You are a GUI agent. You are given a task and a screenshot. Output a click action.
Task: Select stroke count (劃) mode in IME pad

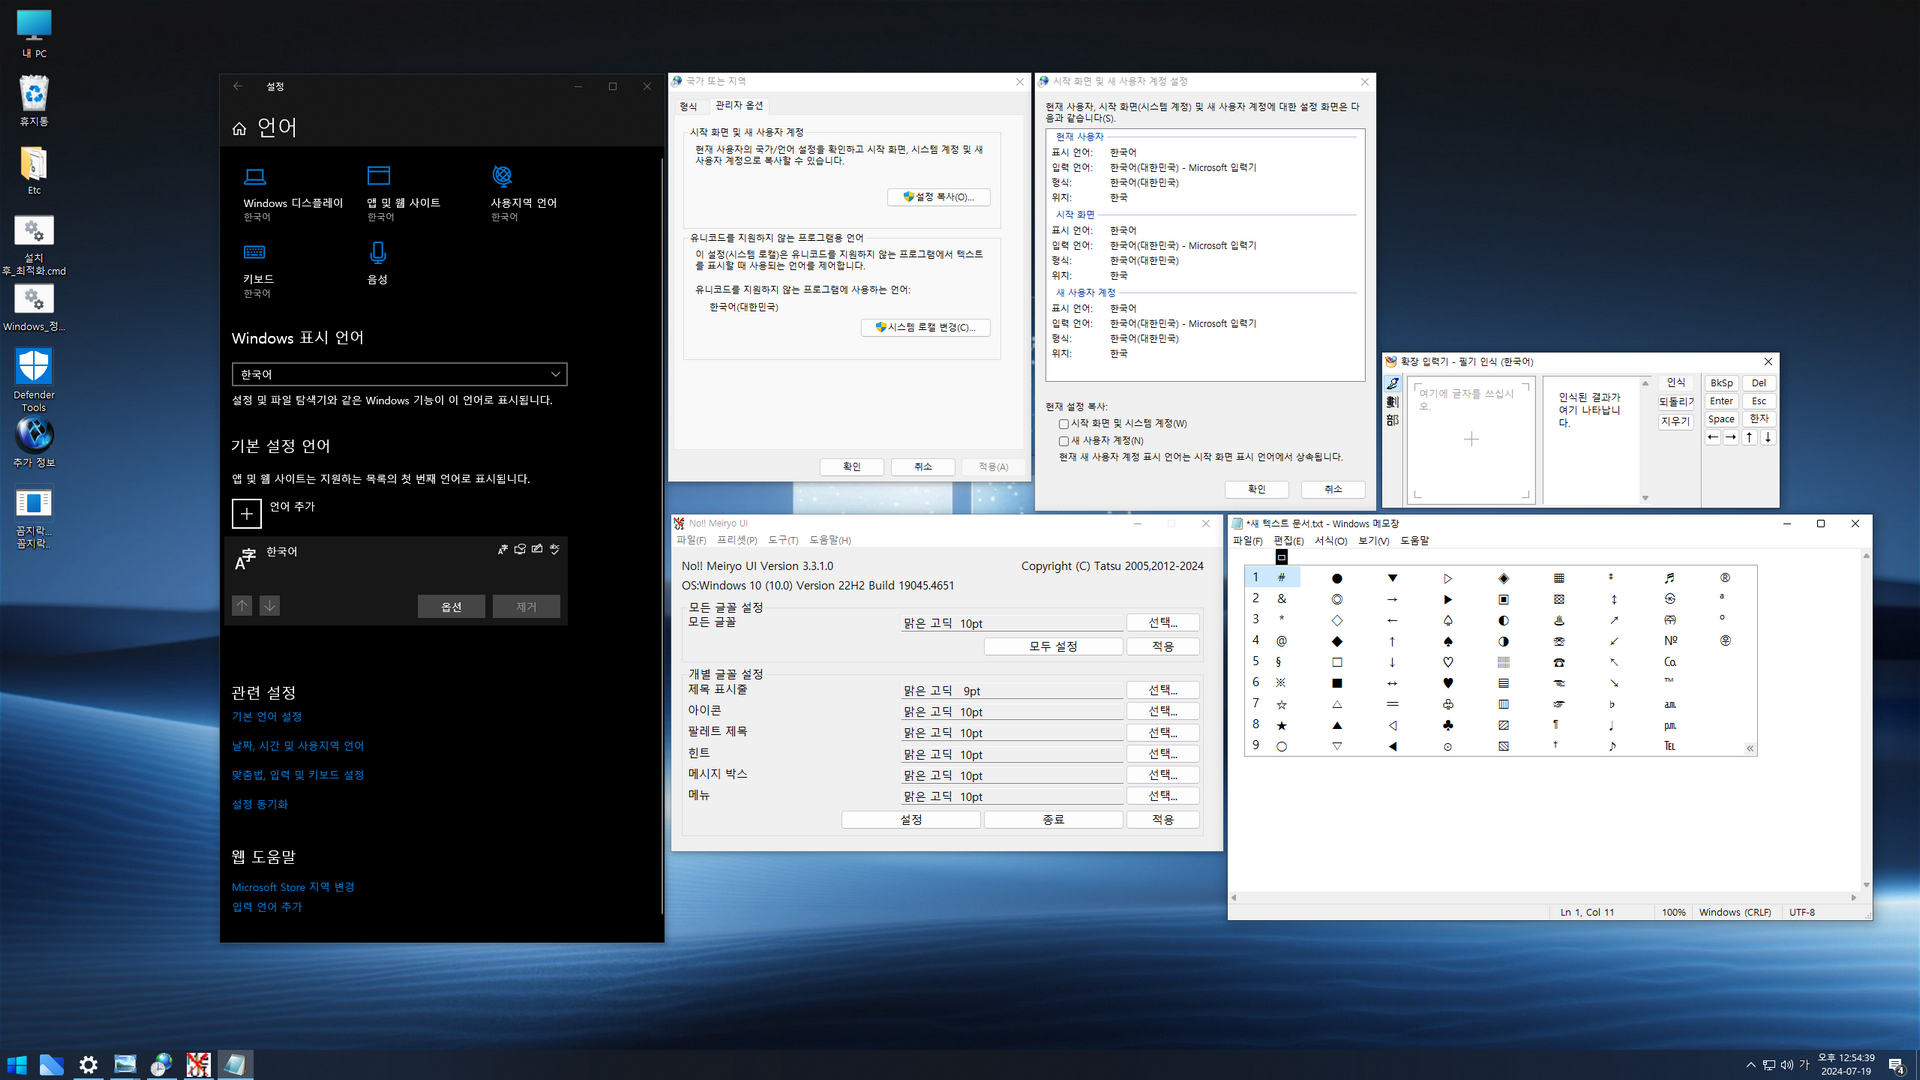[x=1392, y=402]
